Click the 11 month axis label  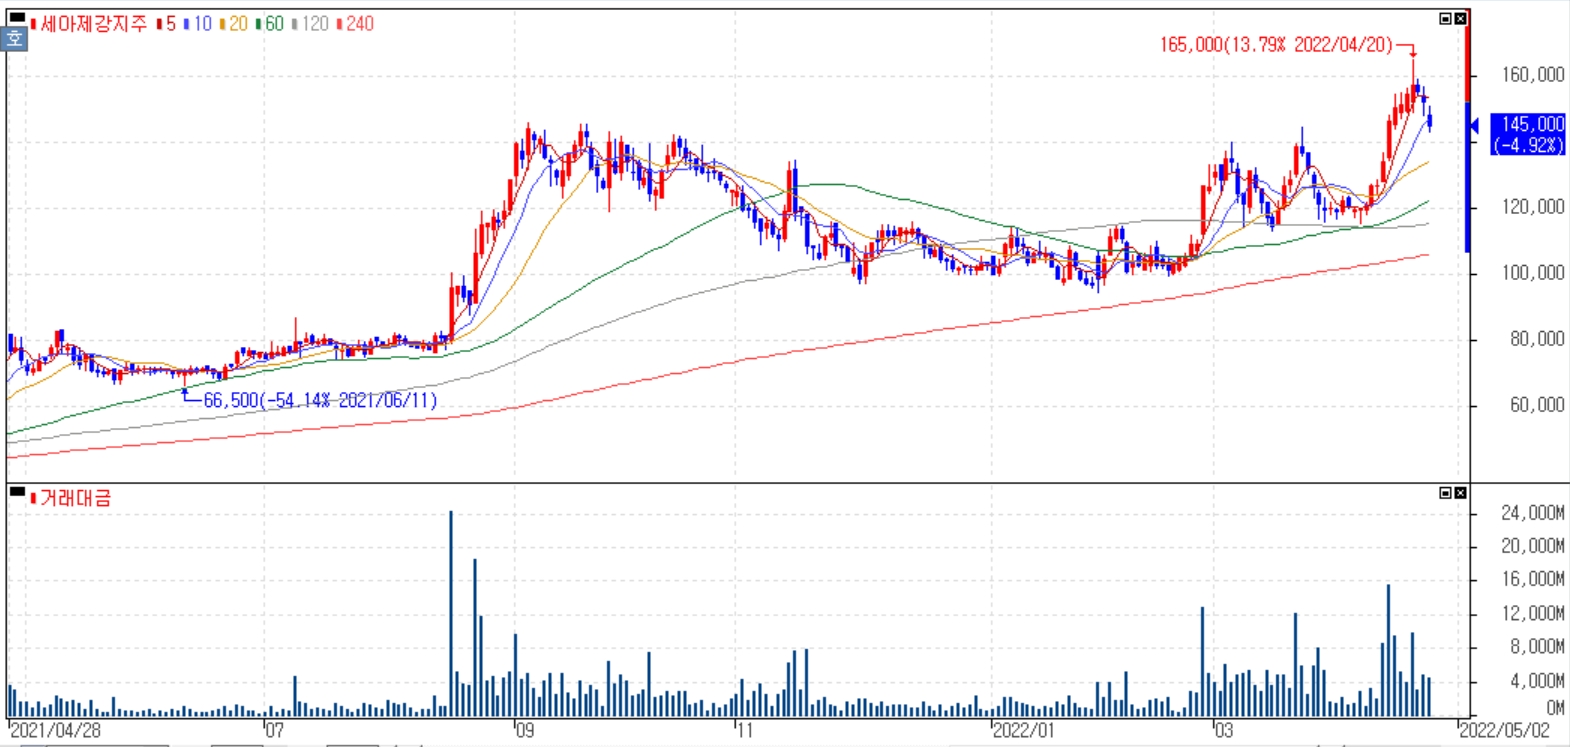tap(745, 730)
